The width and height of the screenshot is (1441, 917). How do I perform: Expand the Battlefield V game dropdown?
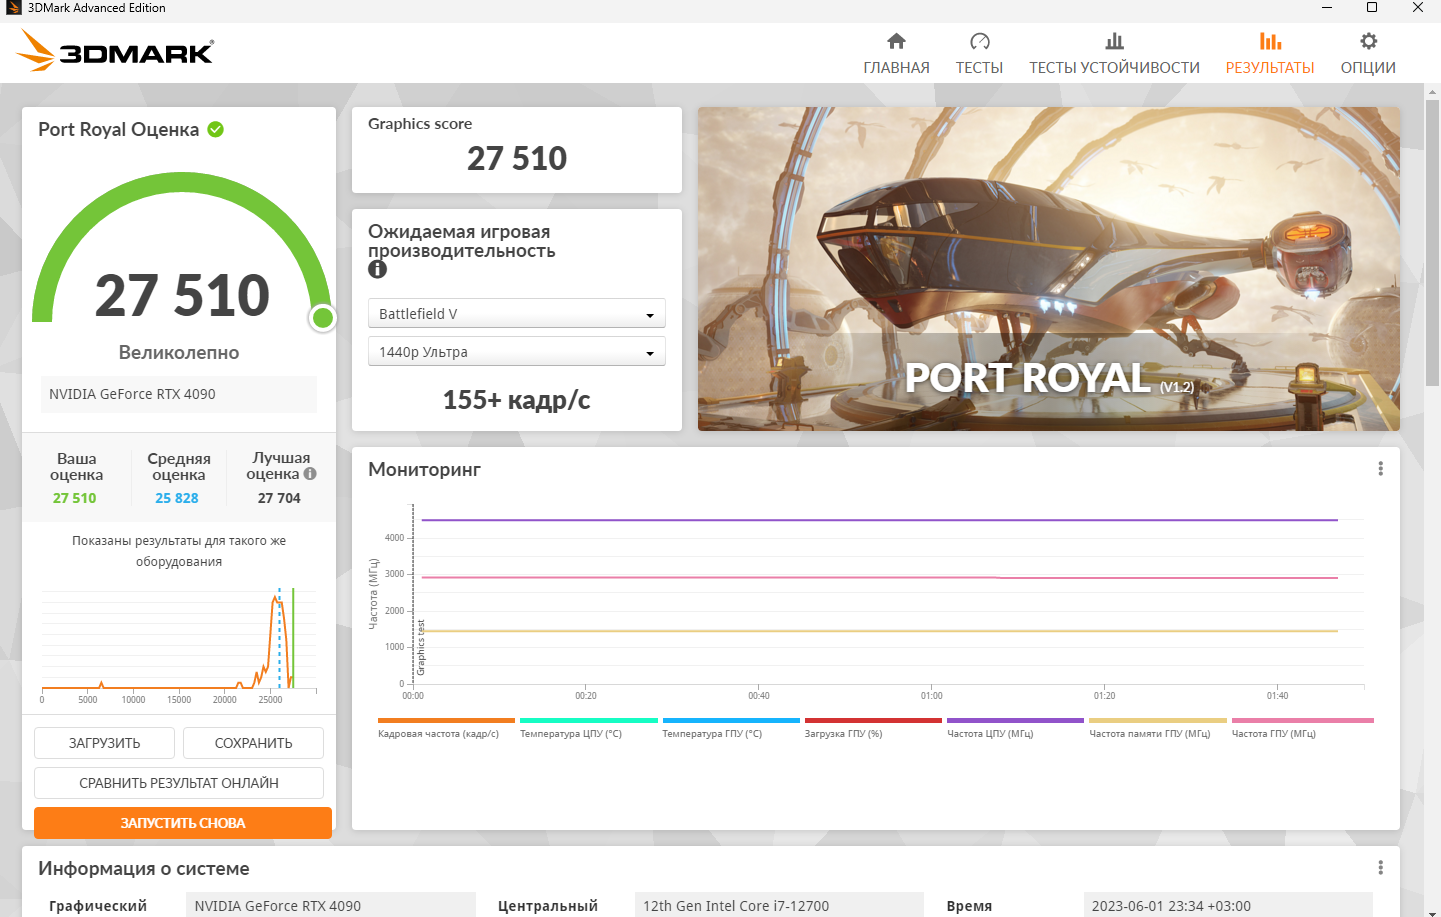point(517,314)
